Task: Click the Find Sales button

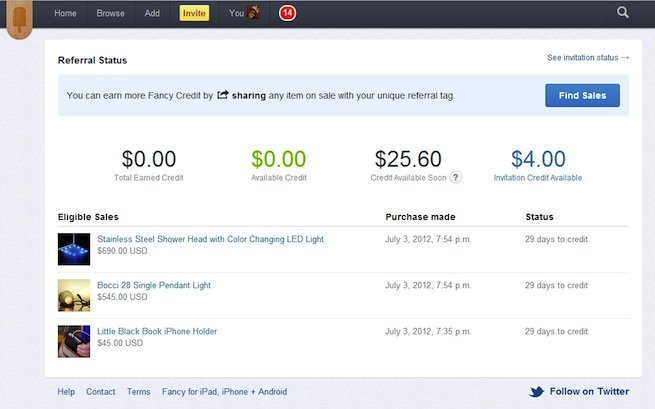Action: 582,95
